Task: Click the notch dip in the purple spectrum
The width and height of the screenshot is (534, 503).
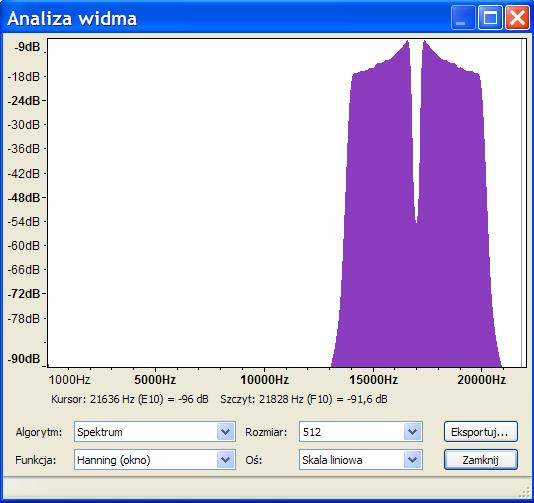Action: tap(417, 218)
